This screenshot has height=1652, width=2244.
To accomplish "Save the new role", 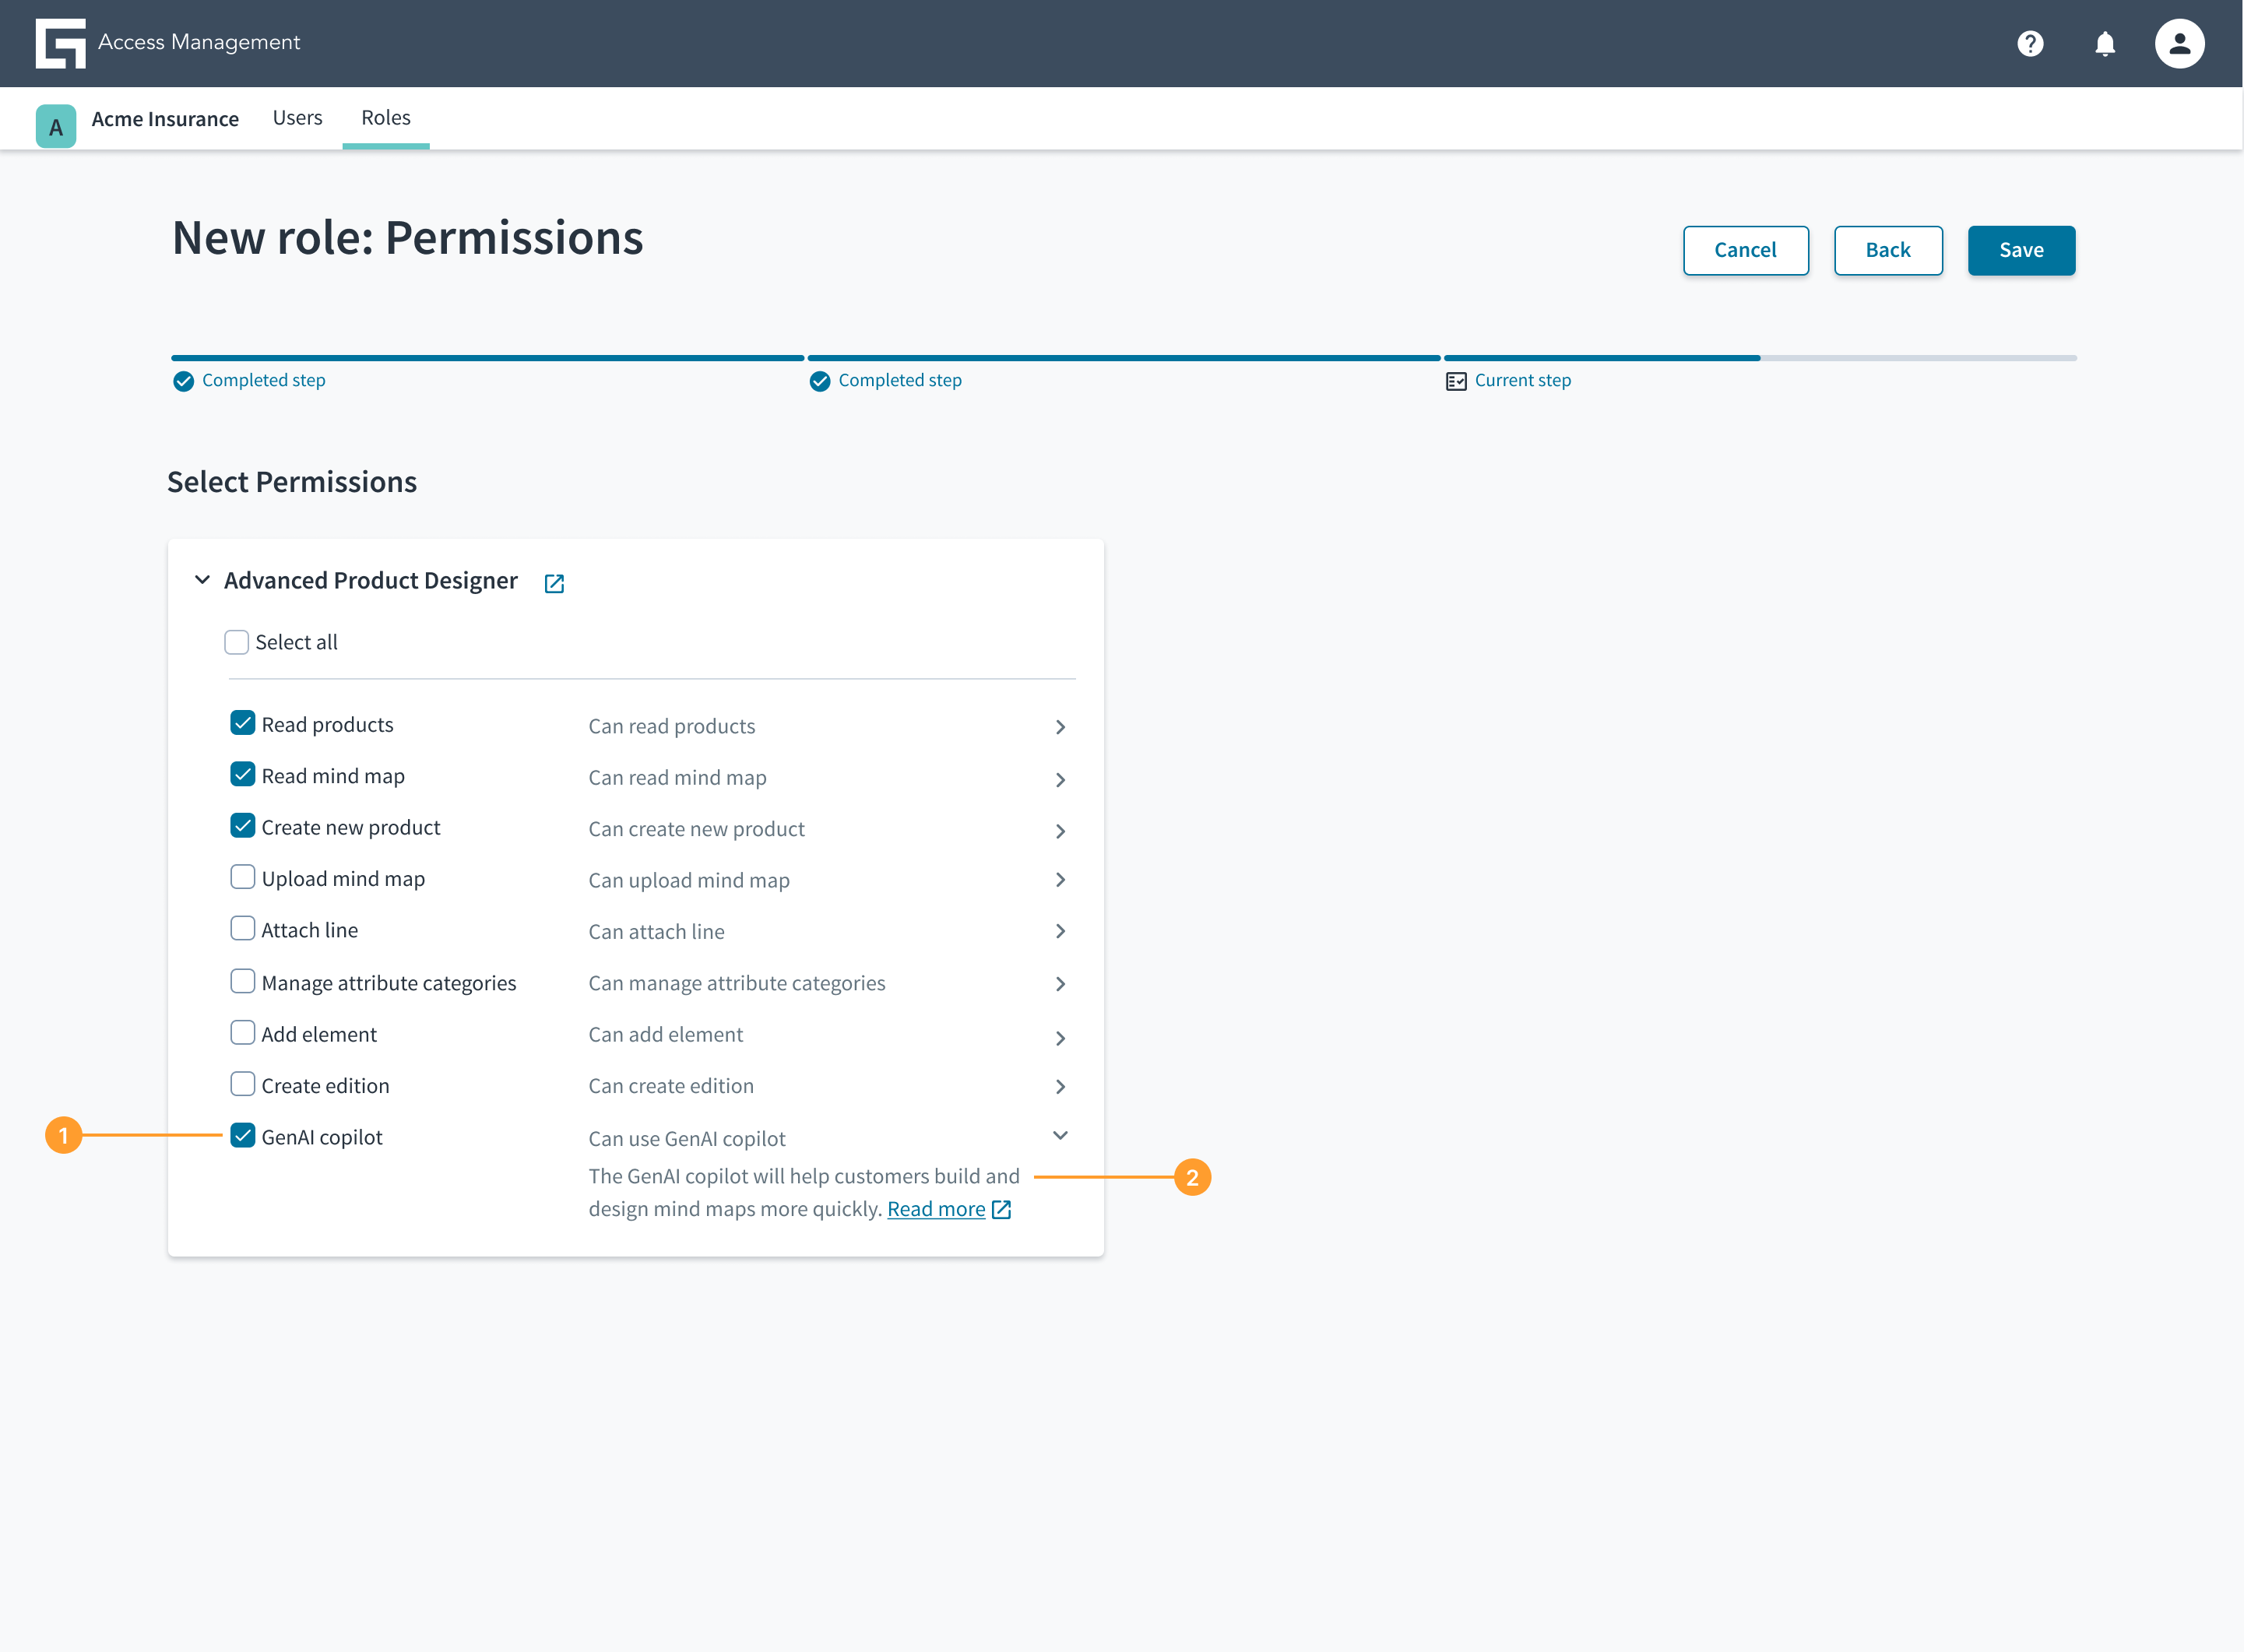I will (2021, 250).
